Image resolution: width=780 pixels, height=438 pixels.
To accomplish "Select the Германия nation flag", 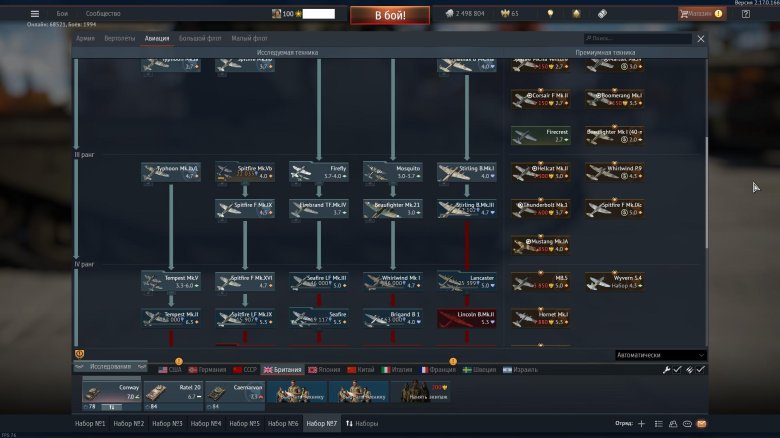I will pos(207,369).
